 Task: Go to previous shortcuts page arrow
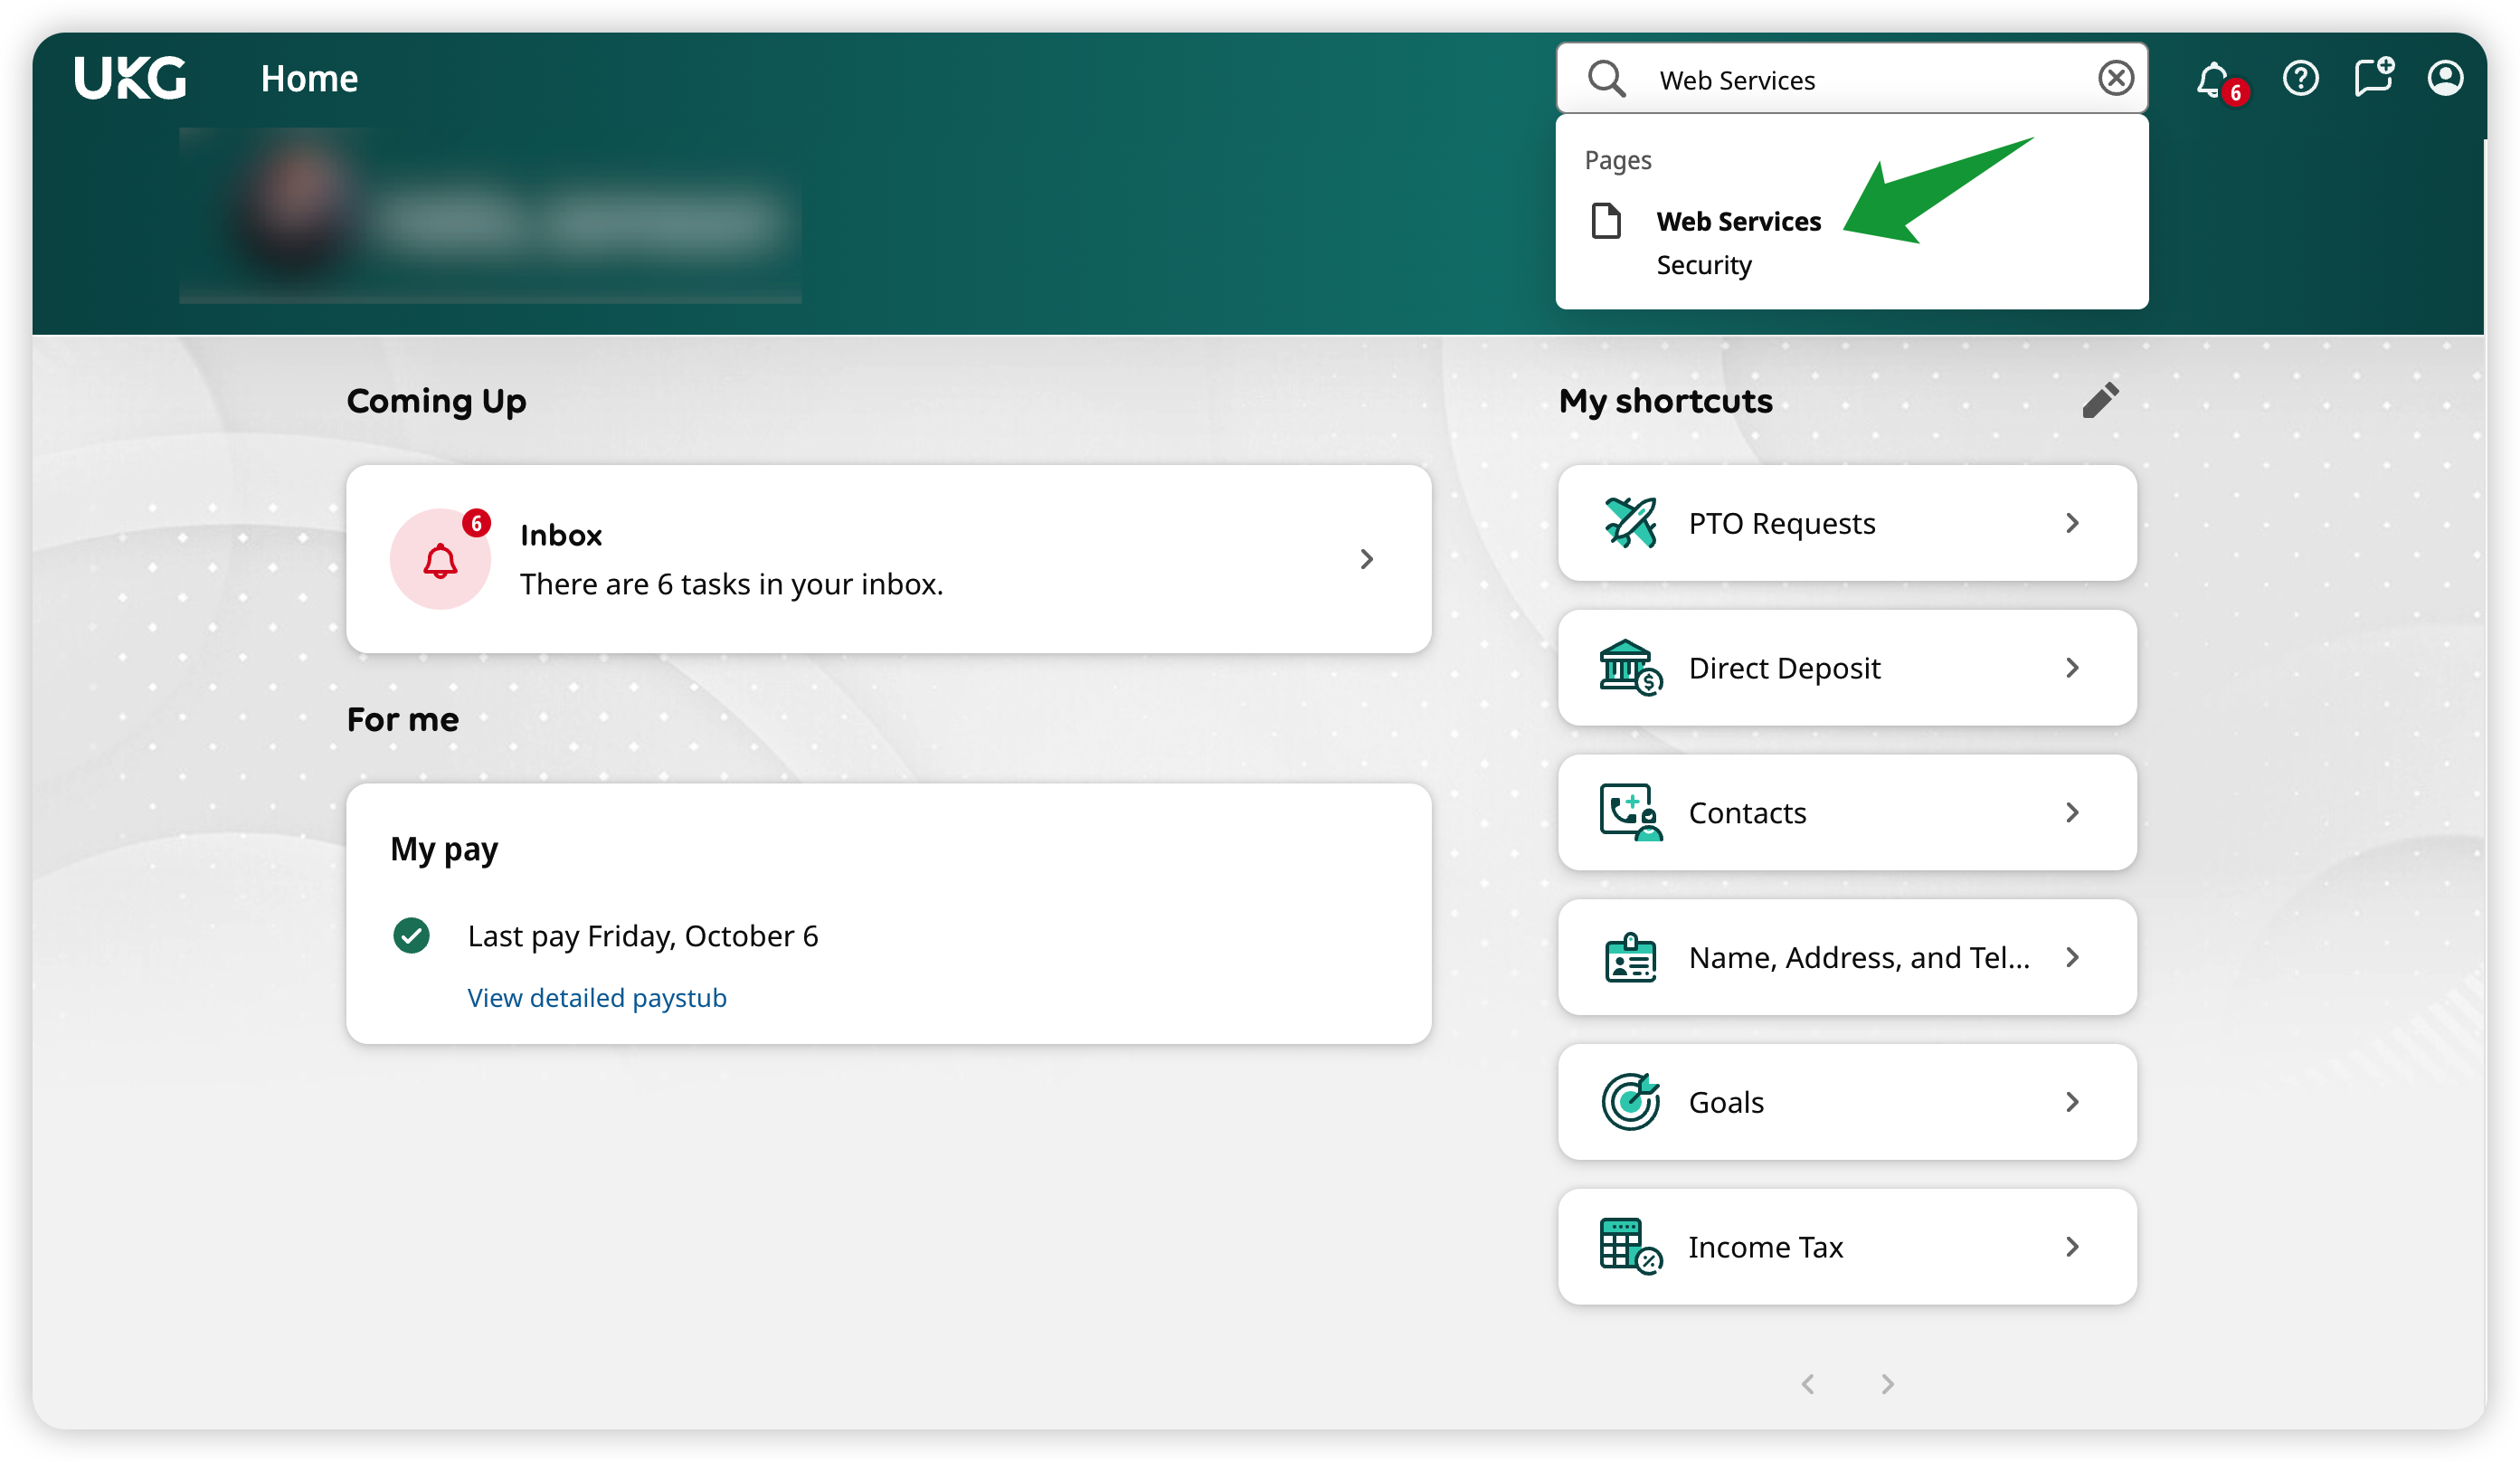coord(1808,1384)
